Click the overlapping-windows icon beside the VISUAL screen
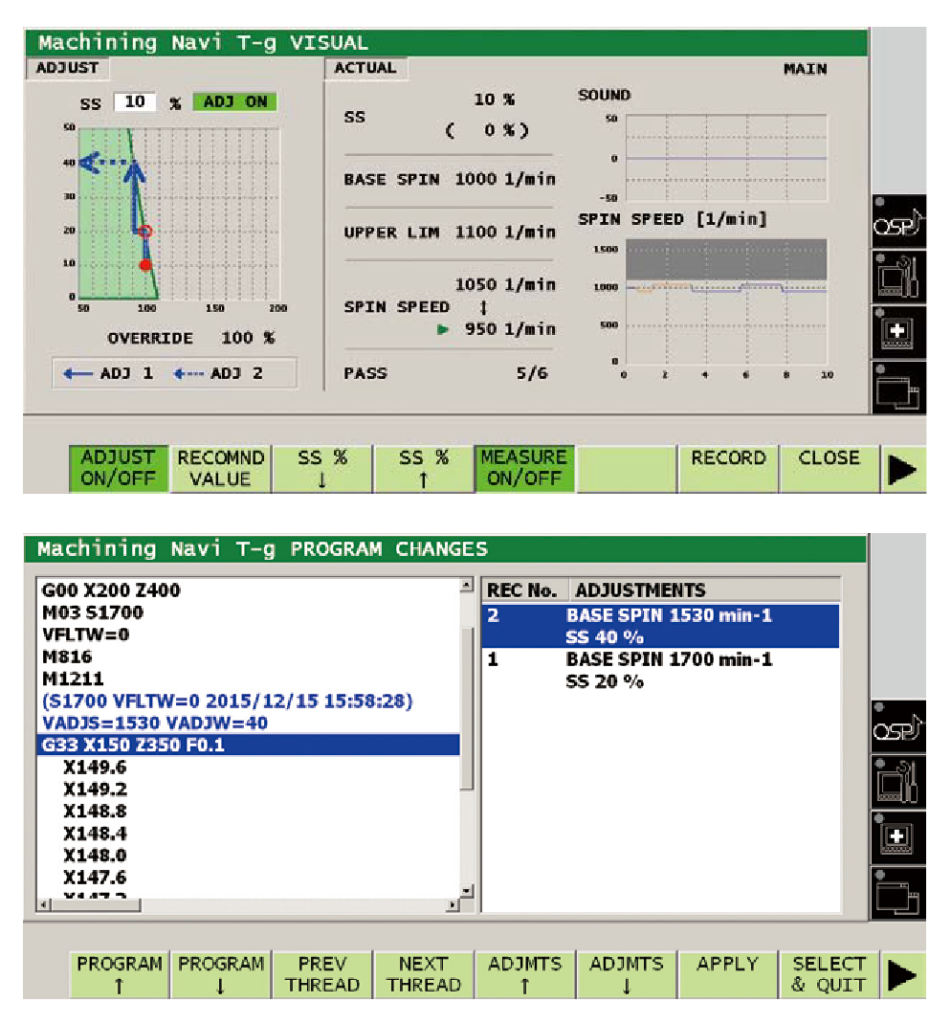951x1024 pixels. [x=899, y=388]
